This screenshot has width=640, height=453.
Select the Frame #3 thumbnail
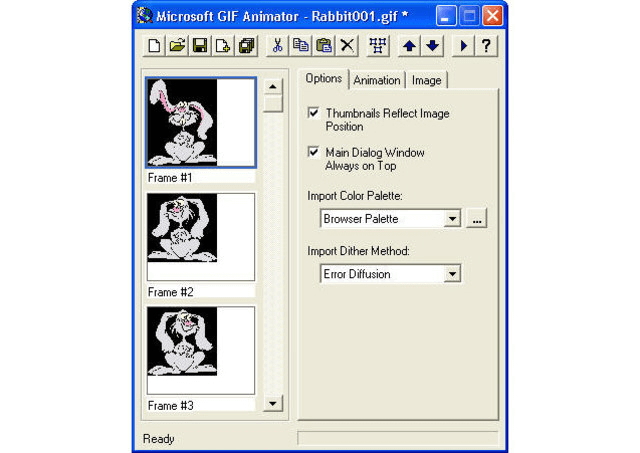[x=201, y=351]
